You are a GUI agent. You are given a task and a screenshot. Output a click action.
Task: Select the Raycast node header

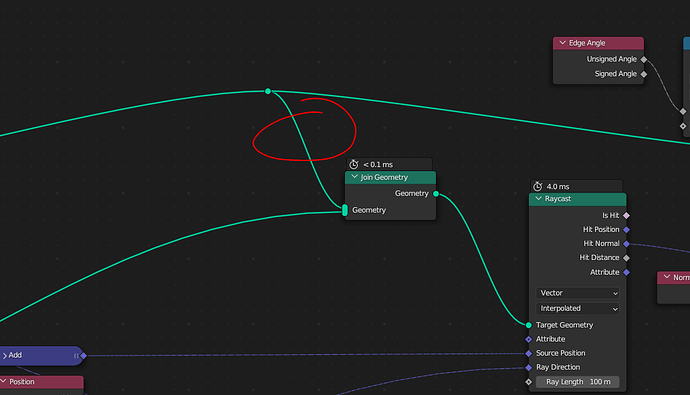pyautogui.click(x=577, y=199)
